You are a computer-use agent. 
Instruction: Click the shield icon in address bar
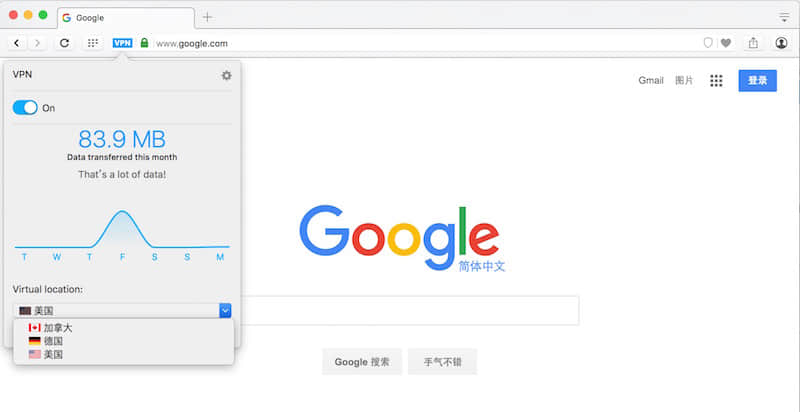[x=708, y=43]
